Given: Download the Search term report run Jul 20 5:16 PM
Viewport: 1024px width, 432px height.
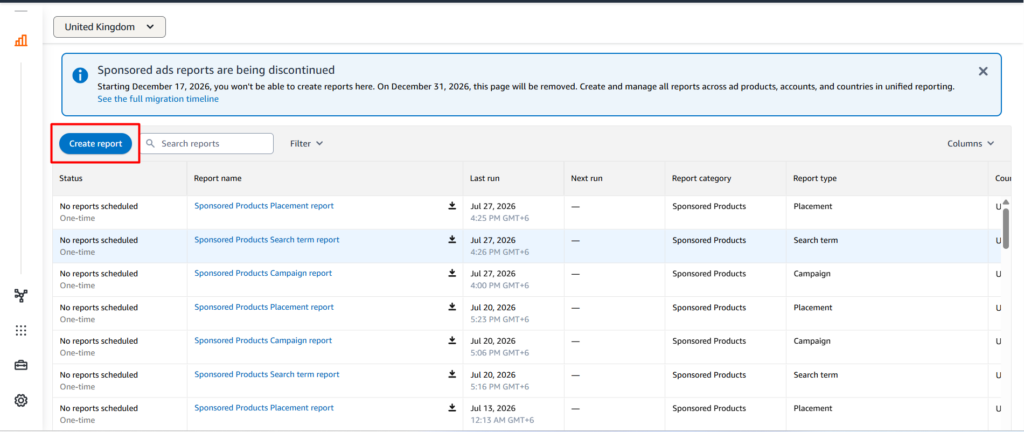Looking at the screenshot, I should 452,375.
